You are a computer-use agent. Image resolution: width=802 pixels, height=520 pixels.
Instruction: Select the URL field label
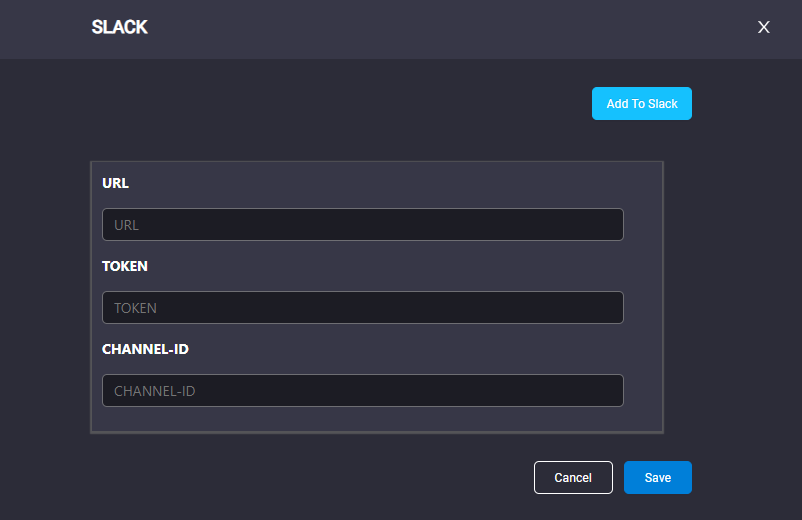[116, 183]
